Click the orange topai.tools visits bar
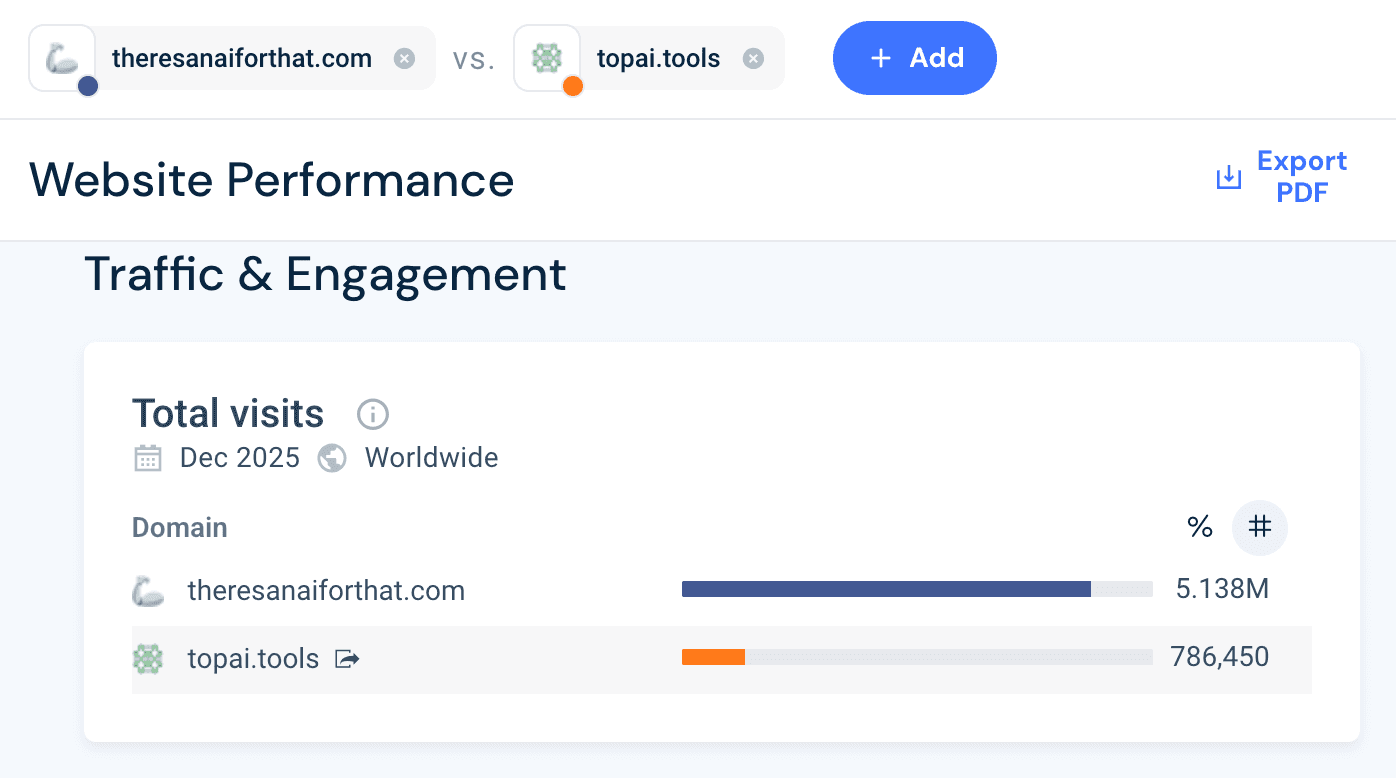 [x=713, y=657]
